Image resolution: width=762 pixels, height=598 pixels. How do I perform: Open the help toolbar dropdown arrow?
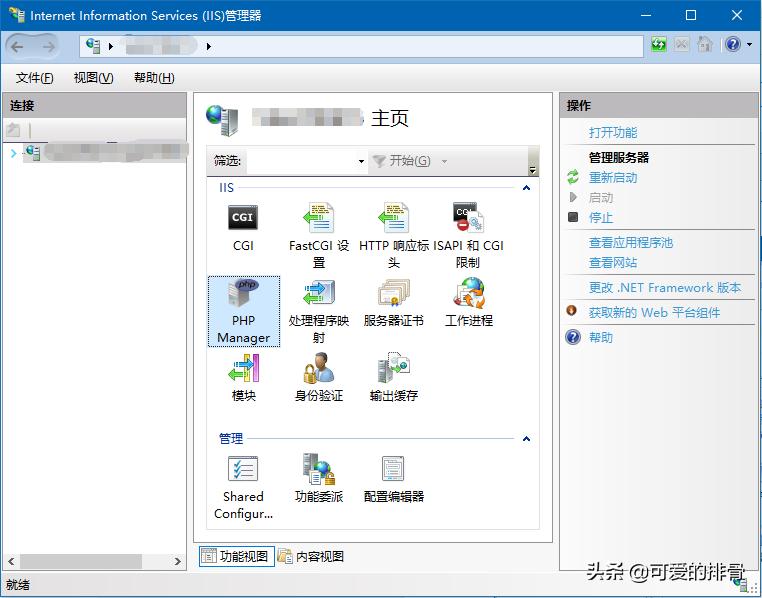(749, 45)
